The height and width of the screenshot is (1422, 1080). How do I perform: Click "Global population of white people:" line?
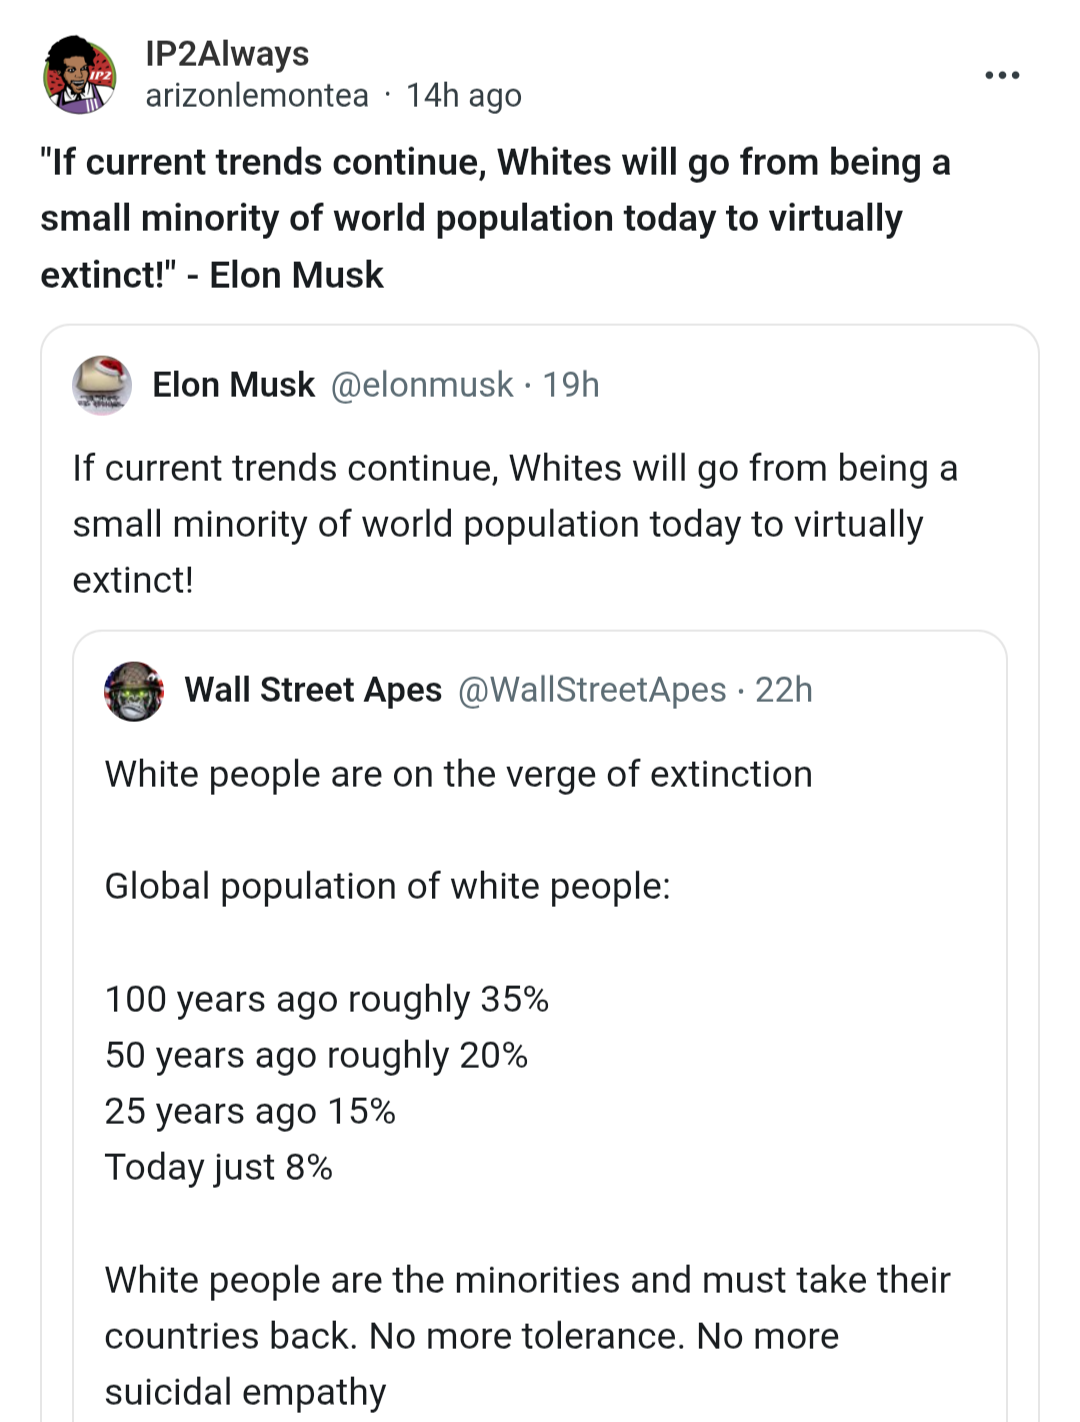click(387, 886)
